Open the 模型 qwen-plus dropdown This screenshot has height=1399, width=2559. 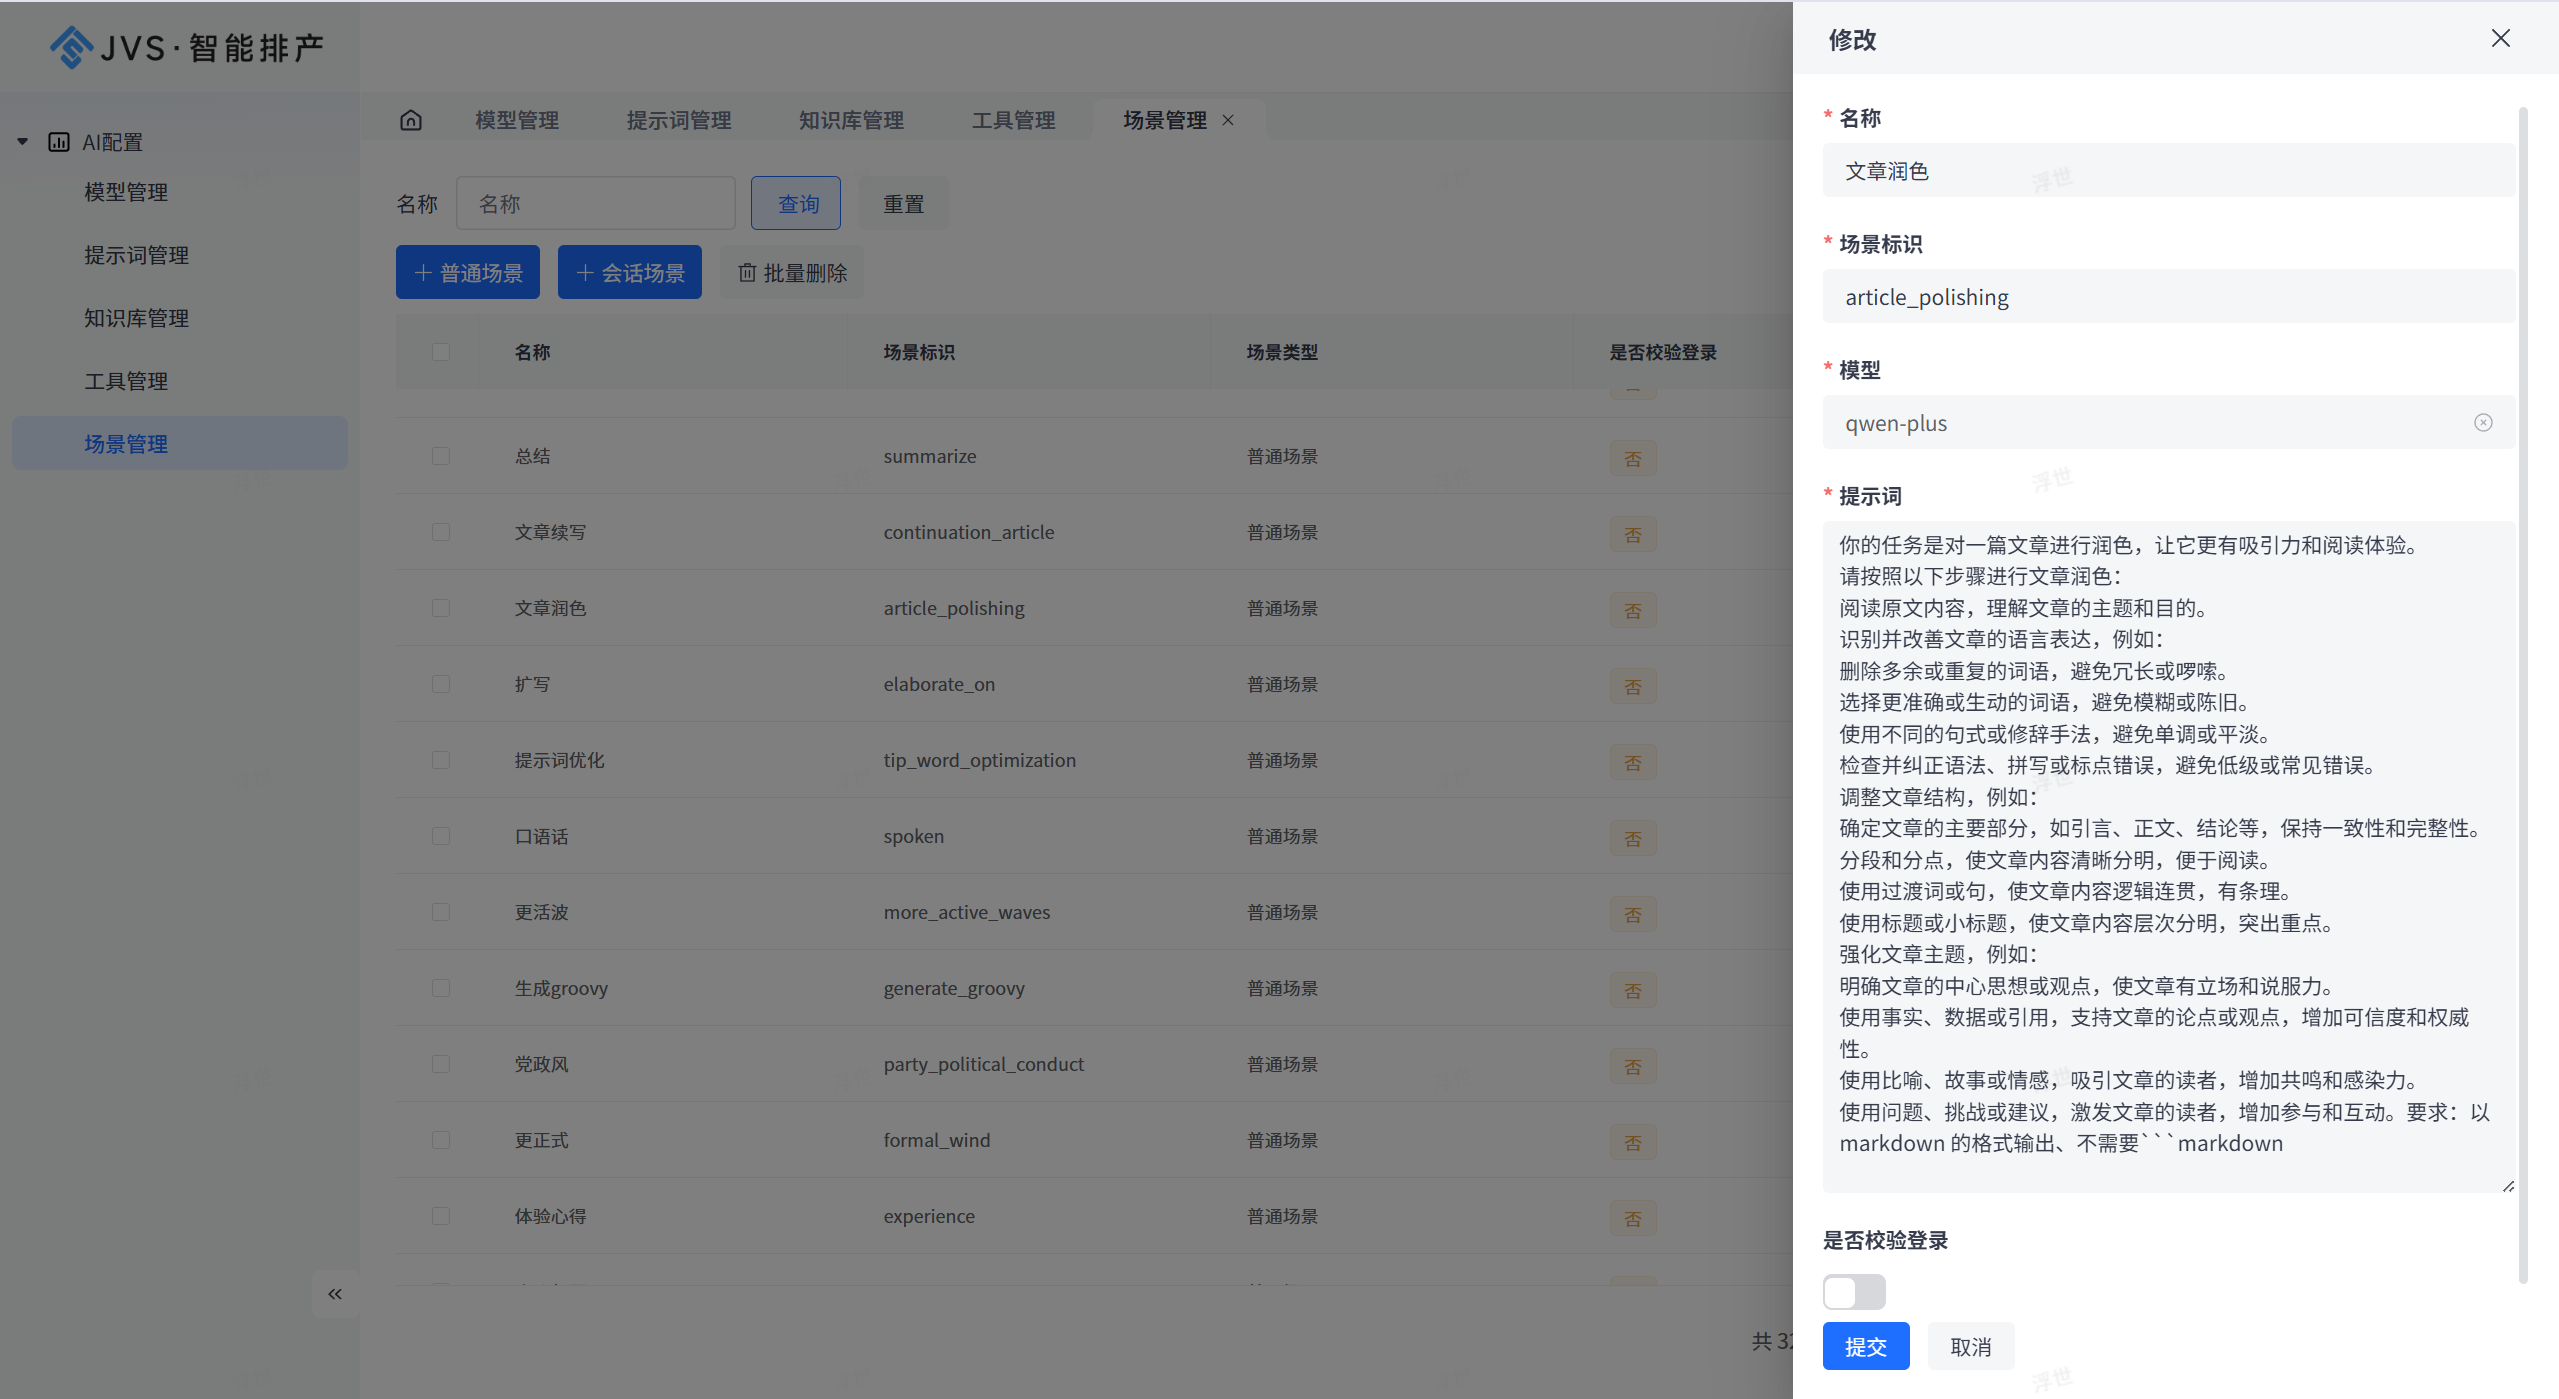pos(2150,423)
